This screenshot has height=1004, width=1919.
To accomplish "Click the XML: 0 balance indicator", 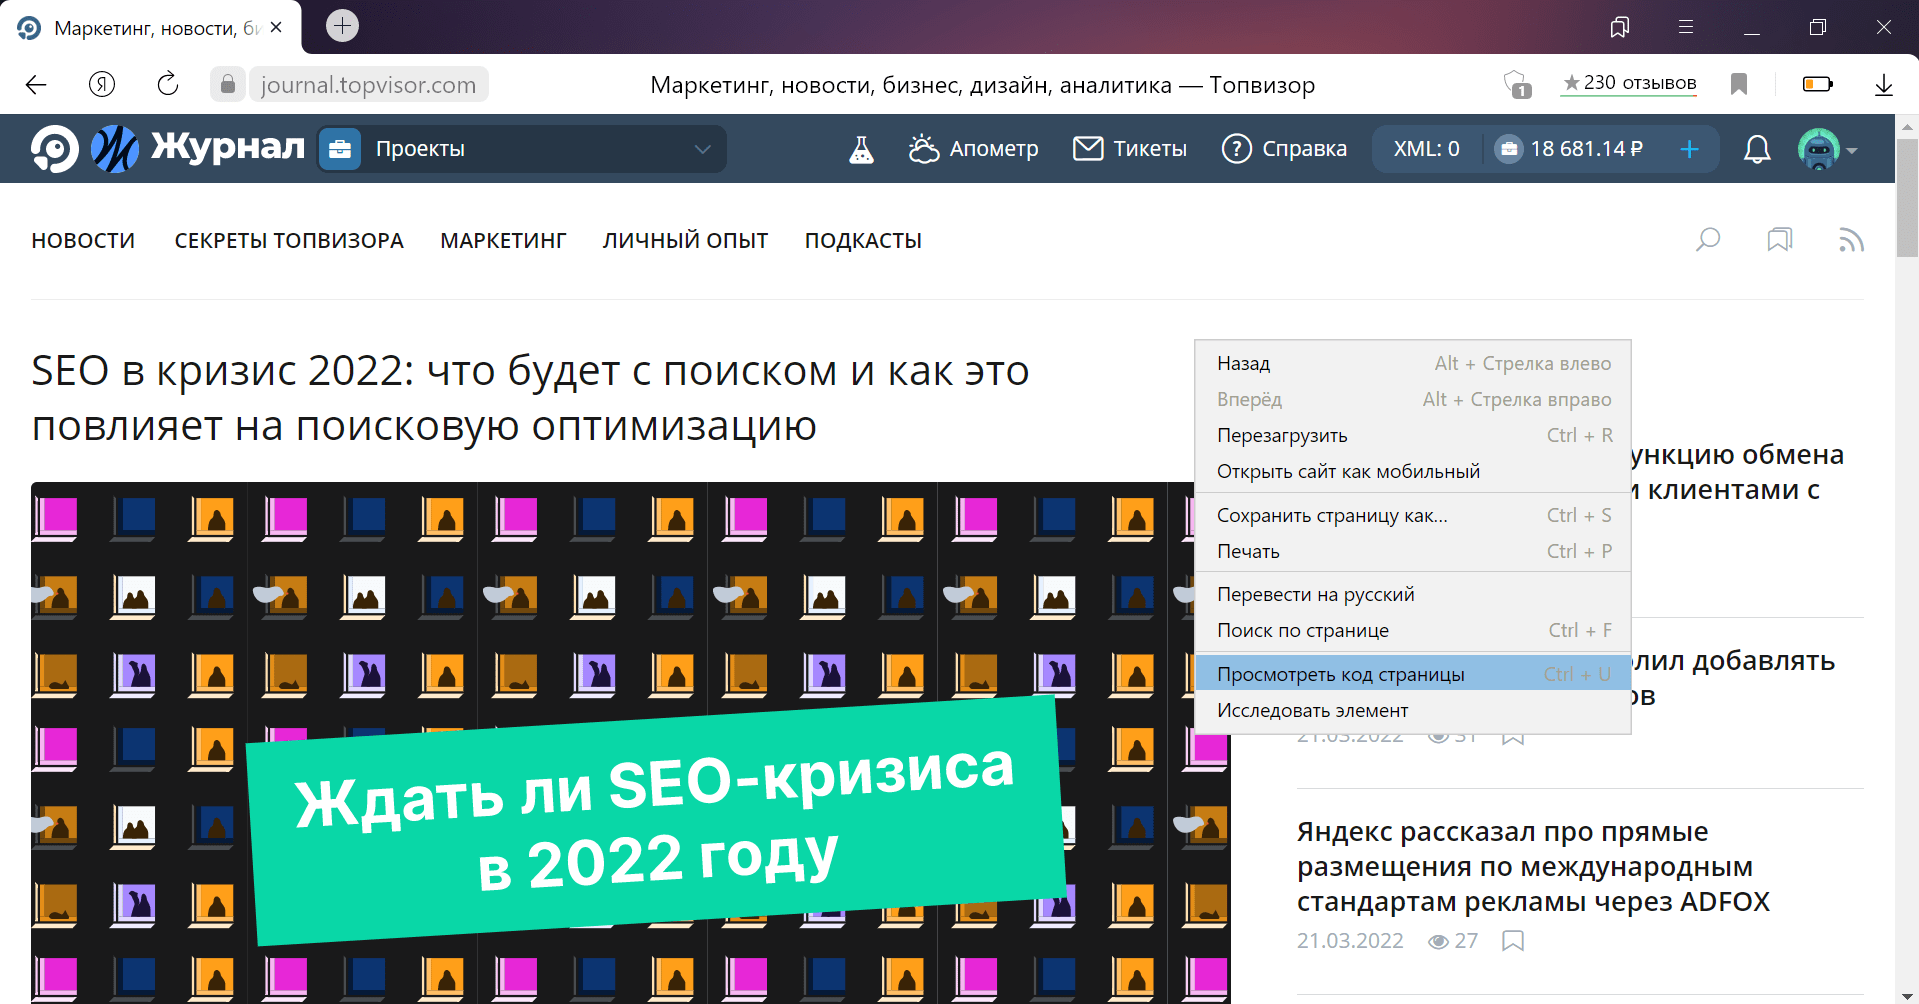I will pos(1426,149).
